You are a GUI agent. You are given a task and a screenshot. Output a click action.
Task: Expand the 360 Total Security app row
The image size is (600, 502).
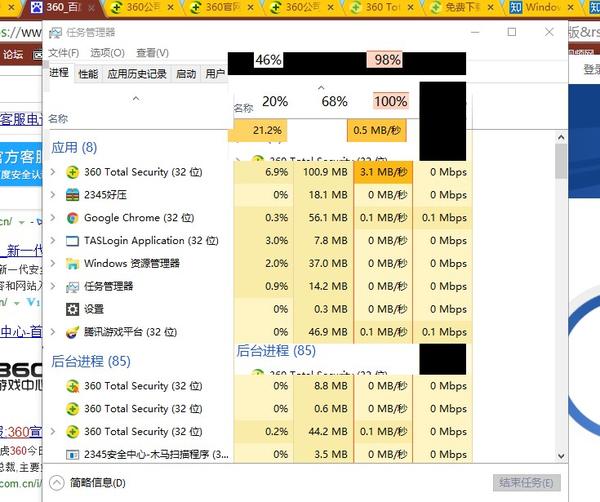(x=53, y=172)
